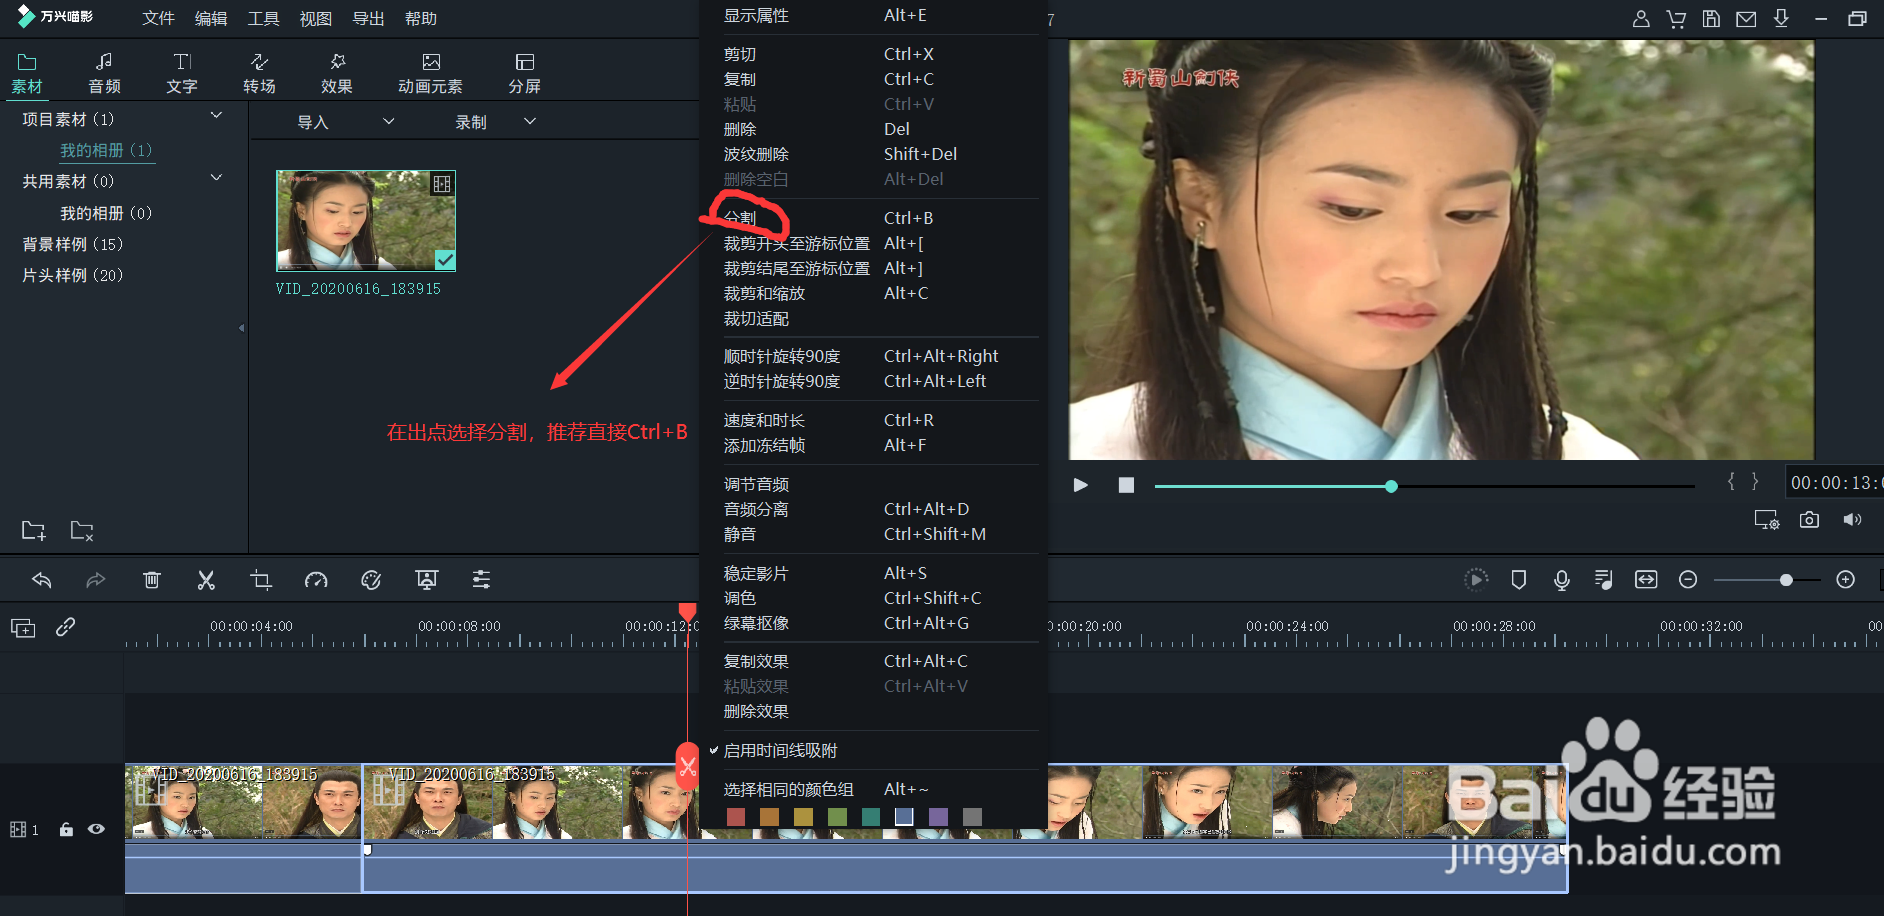
Task: Switch to the 转场 tab
Action: [259, 73]
